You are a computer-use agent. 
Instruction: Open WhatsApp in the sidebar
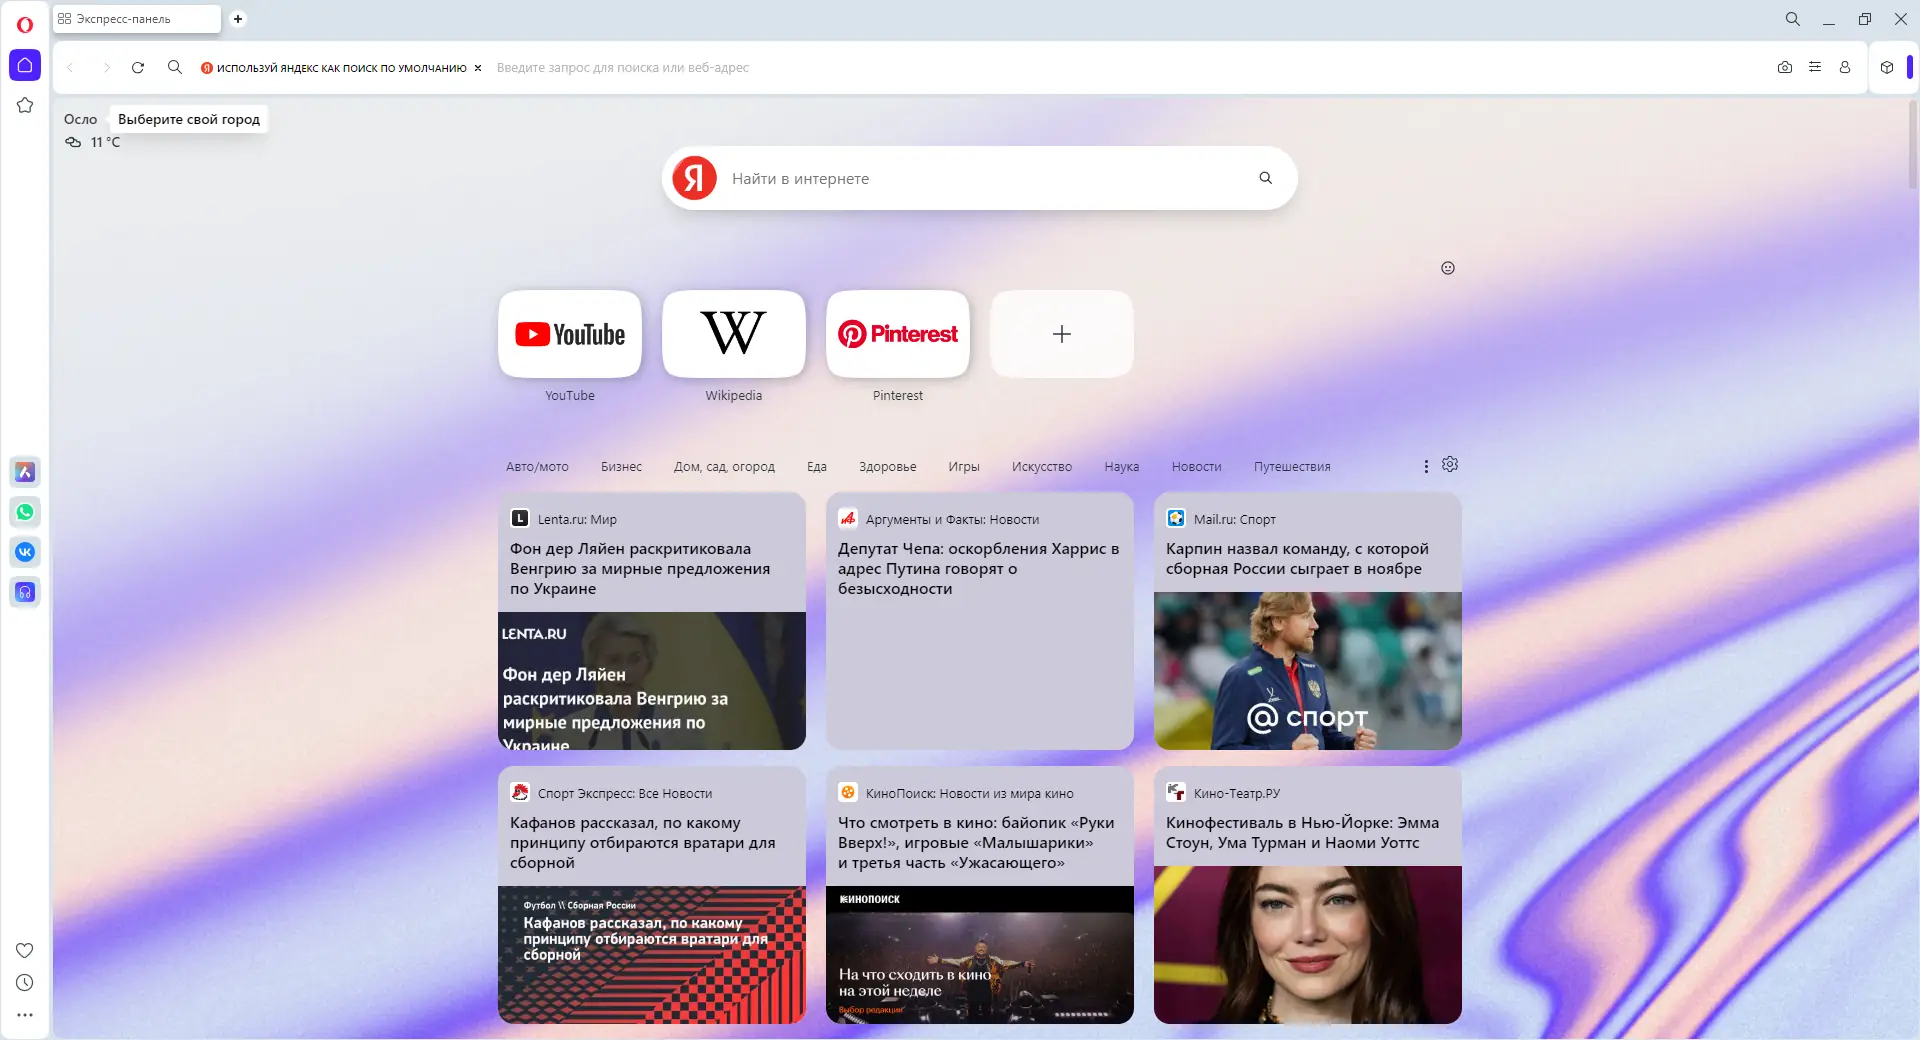[25, 512]
